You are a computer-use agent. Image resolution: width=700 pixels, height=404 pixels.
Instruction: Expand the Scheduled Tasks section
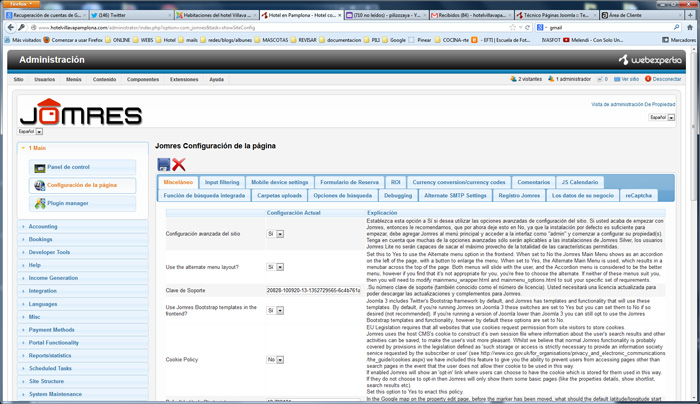coord(83,368)
